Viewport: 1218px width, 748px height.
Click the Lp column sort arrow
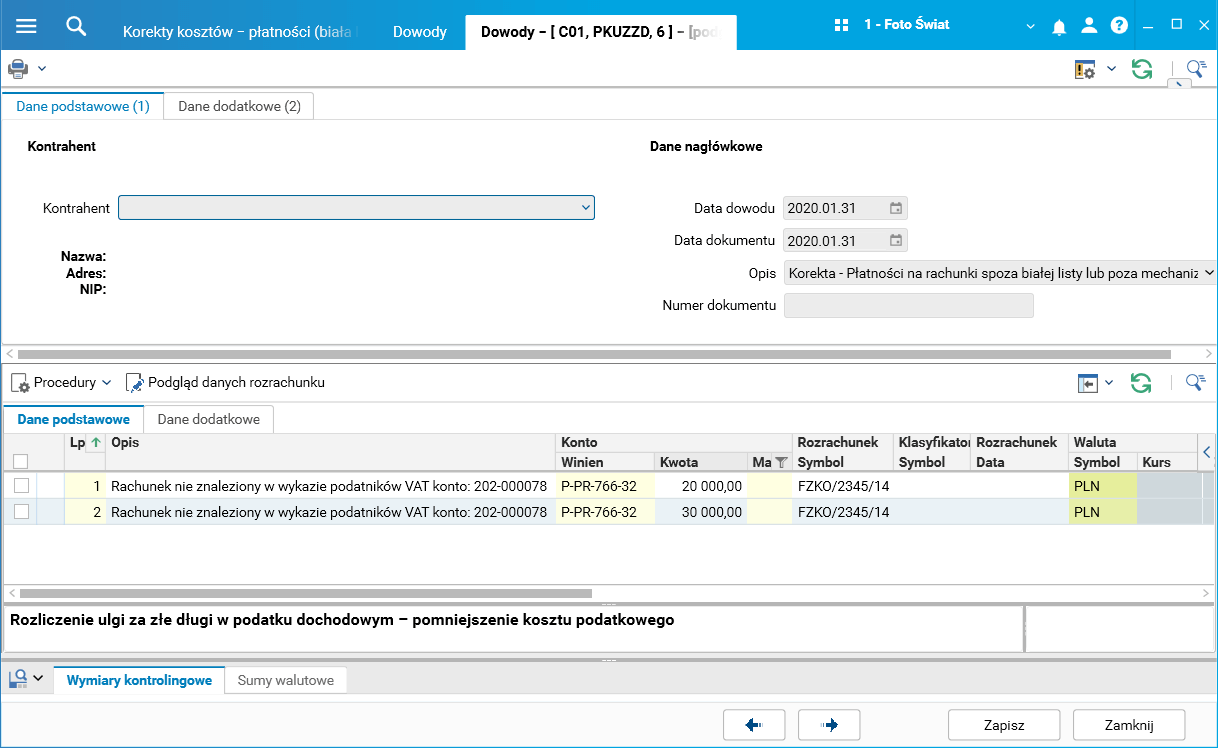click(96, 443)
